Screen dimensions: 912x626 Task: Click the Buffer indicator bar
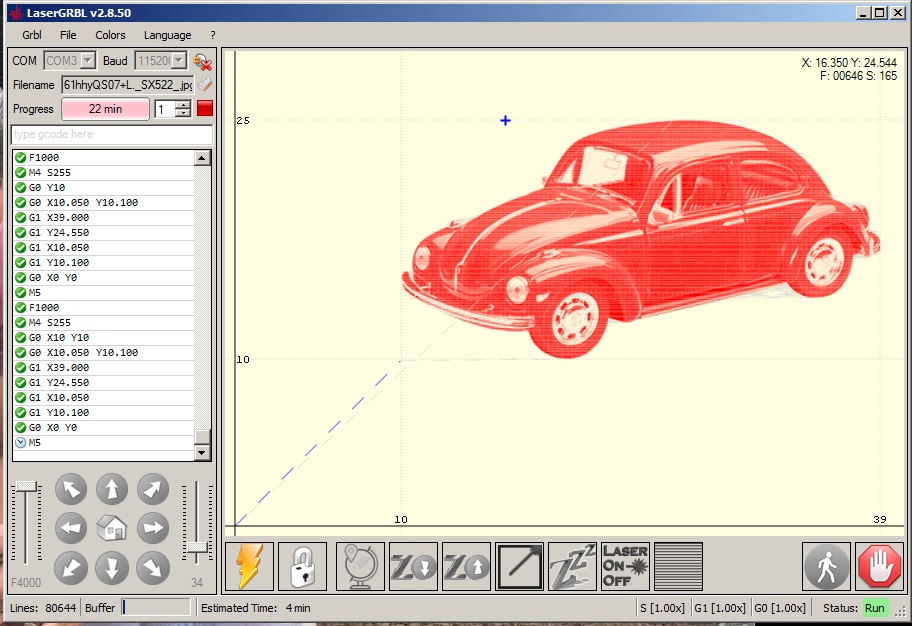(156, 607)
